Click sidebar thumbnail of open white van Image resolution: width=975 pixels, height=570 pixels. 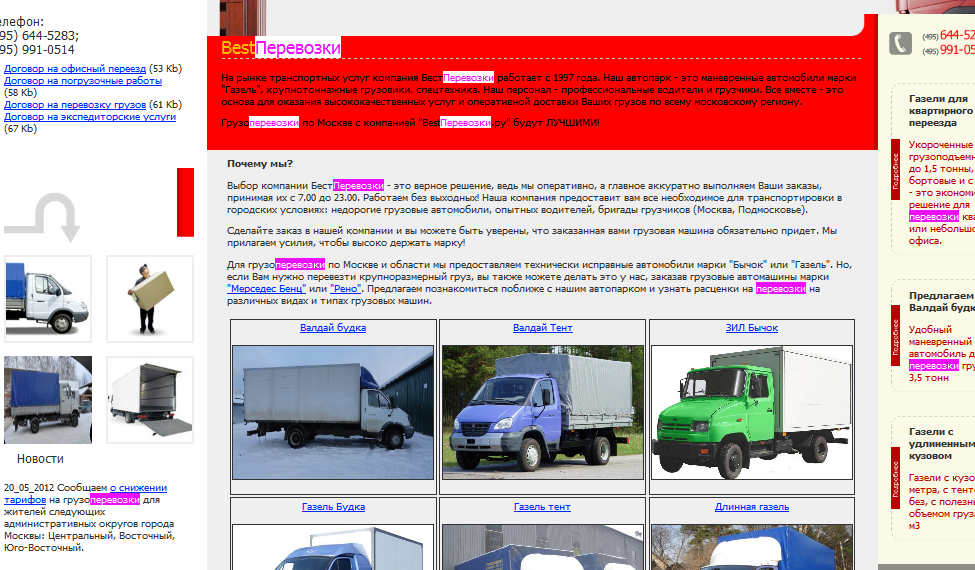[150, 400]
